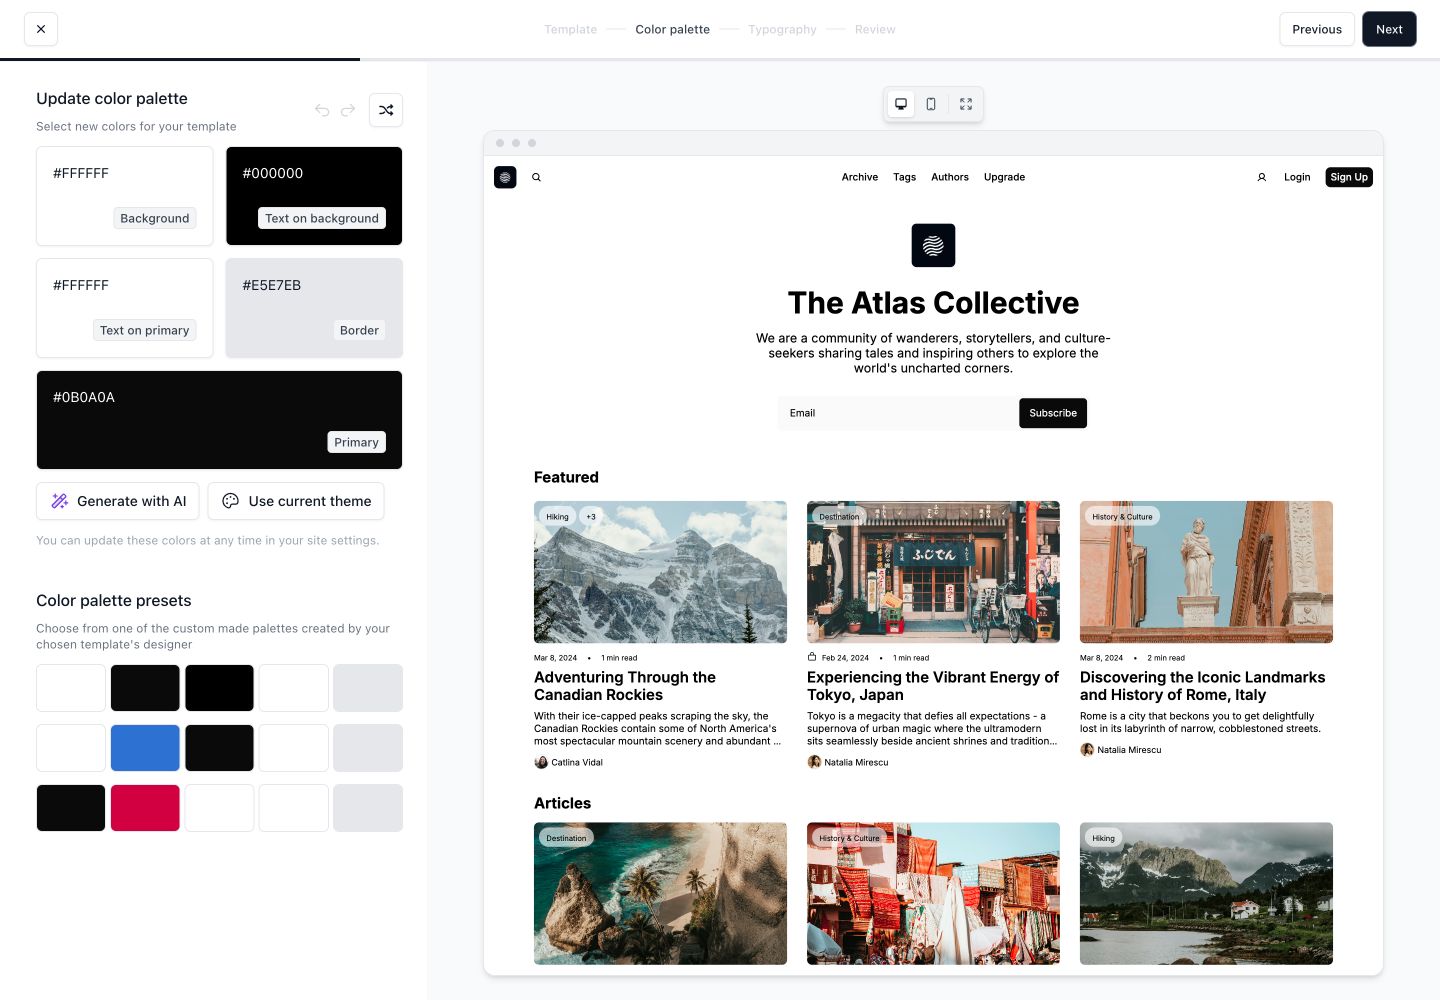Select the red preset color swatch
This screenshot has height=1000, width=1440.
[x=145, y=808]
